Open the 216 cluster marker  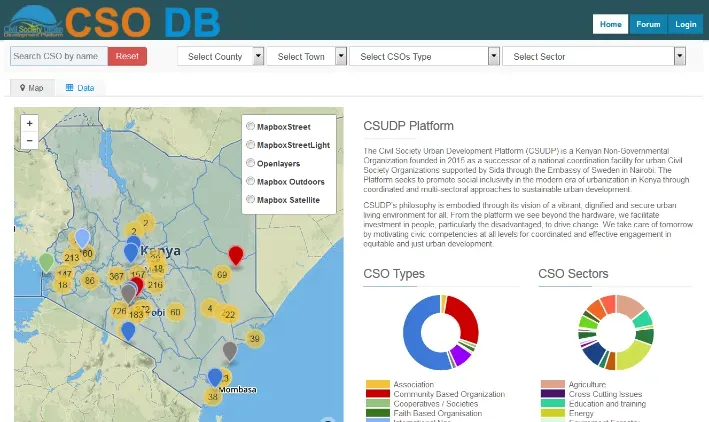pos(155,285)
